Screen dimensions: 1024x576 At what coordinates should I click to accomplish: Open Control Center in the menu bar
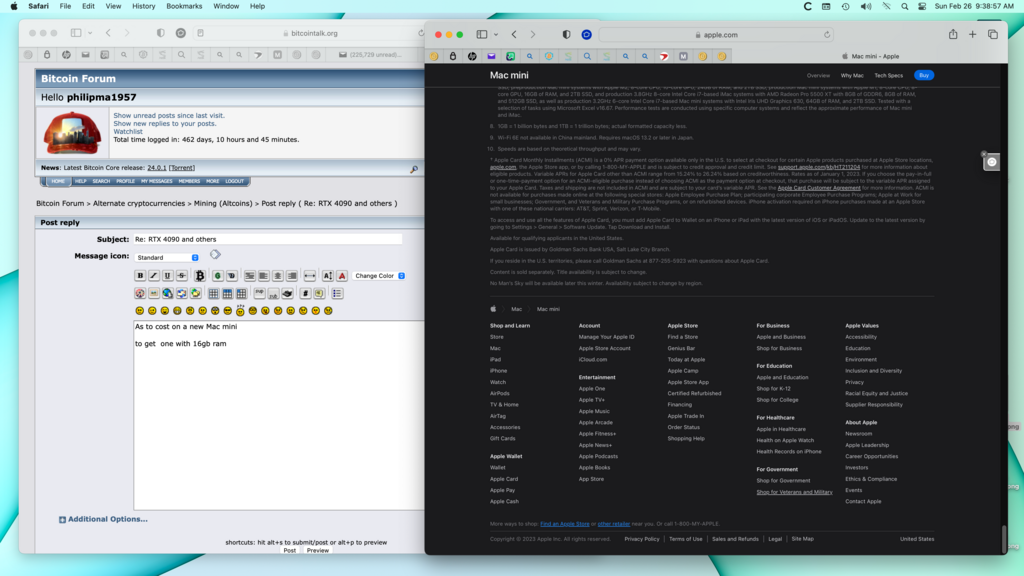click(x=922, y=7)
